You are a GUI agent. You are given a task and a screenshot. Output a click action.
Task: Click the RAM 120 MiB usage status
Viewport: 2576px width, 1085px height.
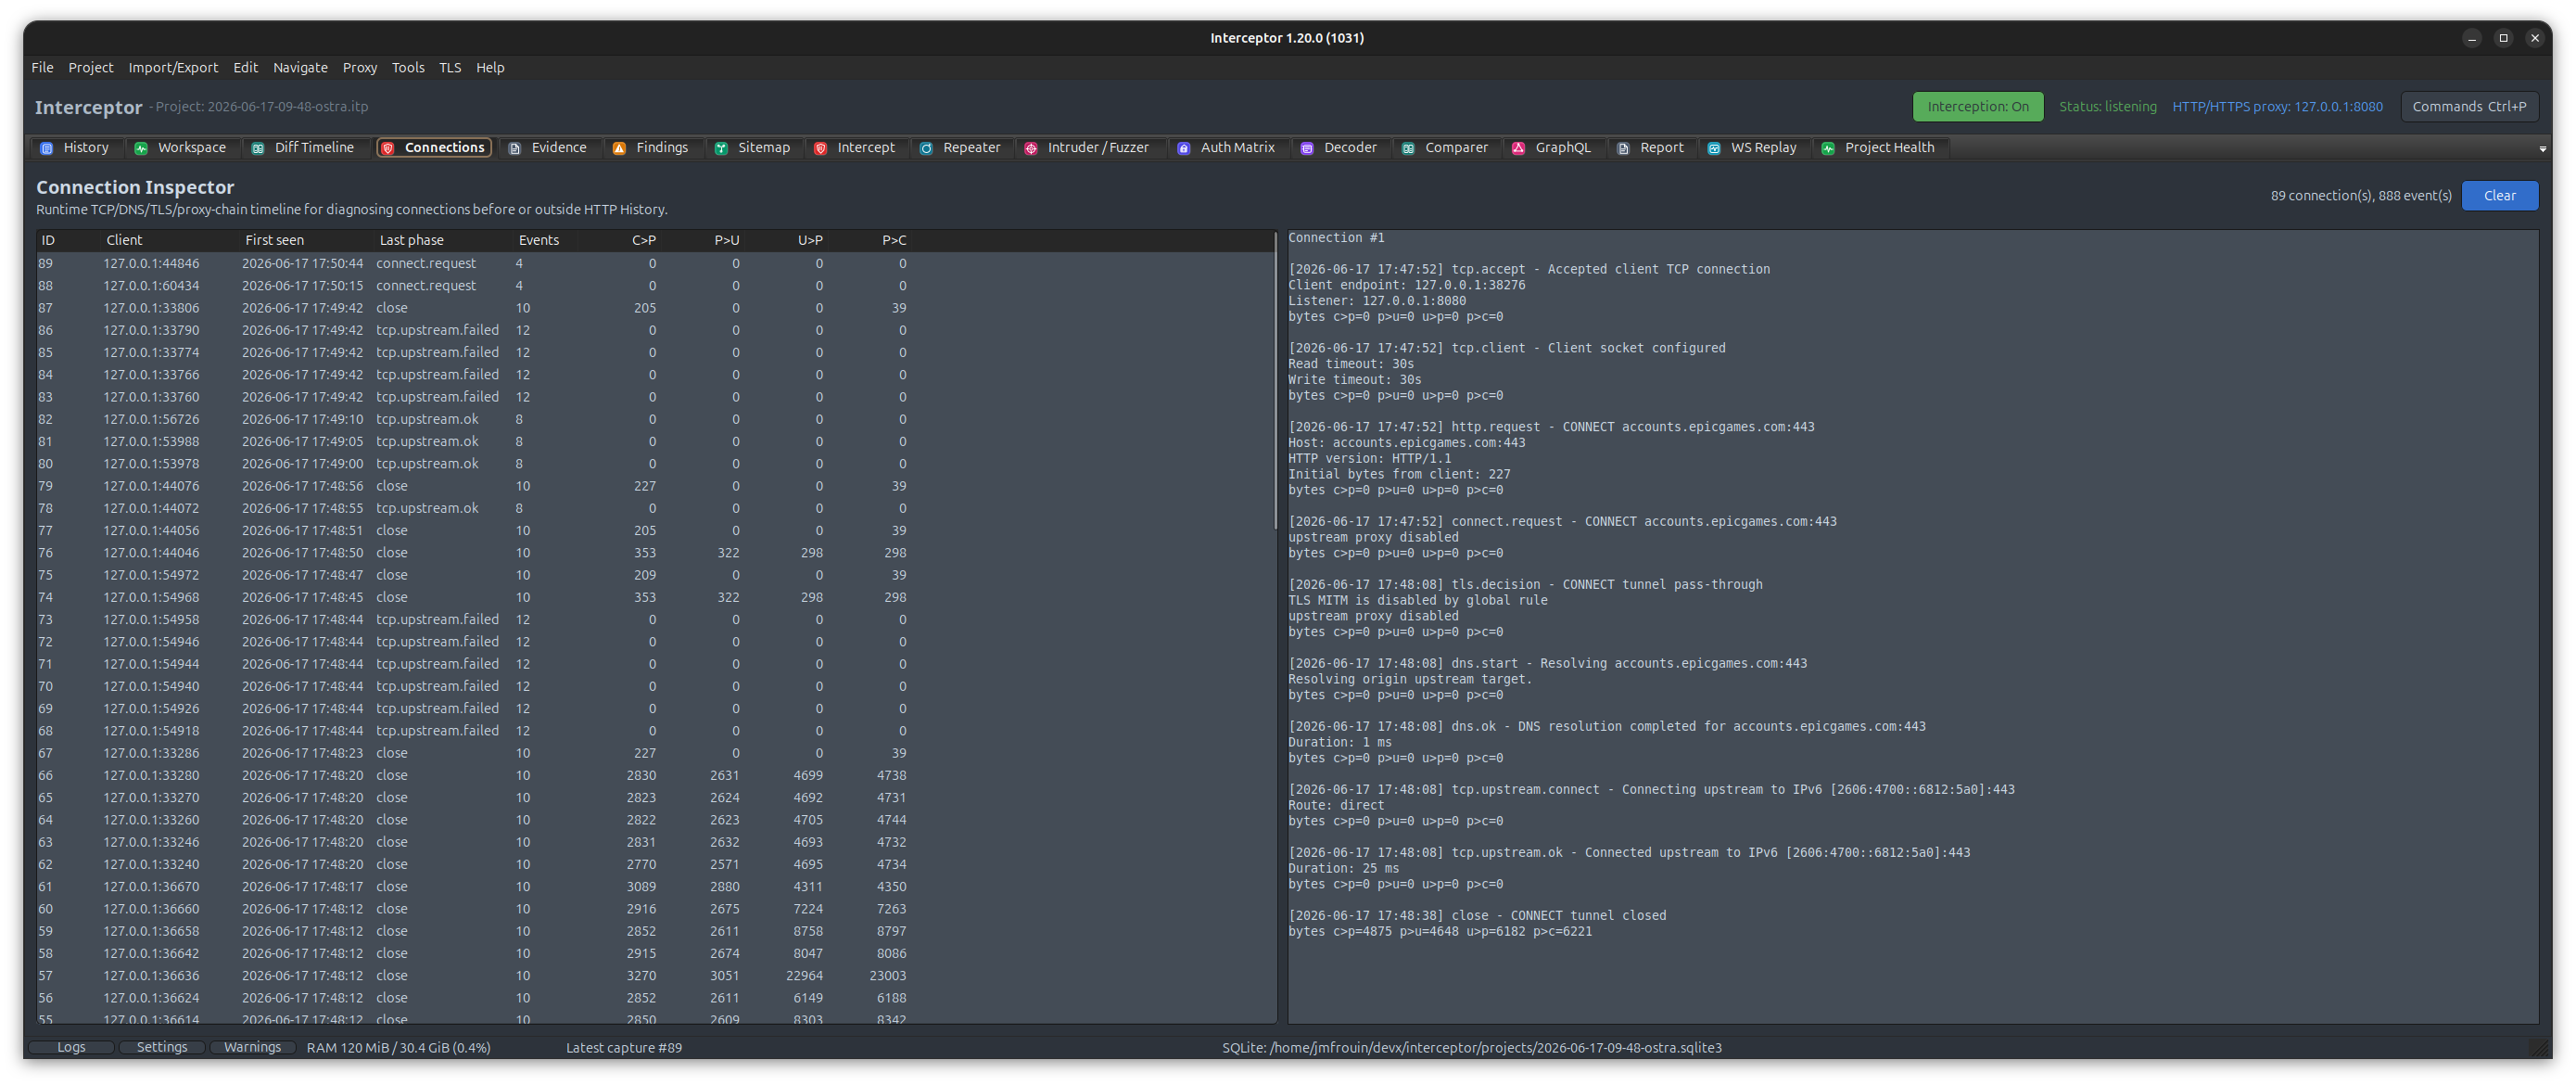tap(398, 1047)
